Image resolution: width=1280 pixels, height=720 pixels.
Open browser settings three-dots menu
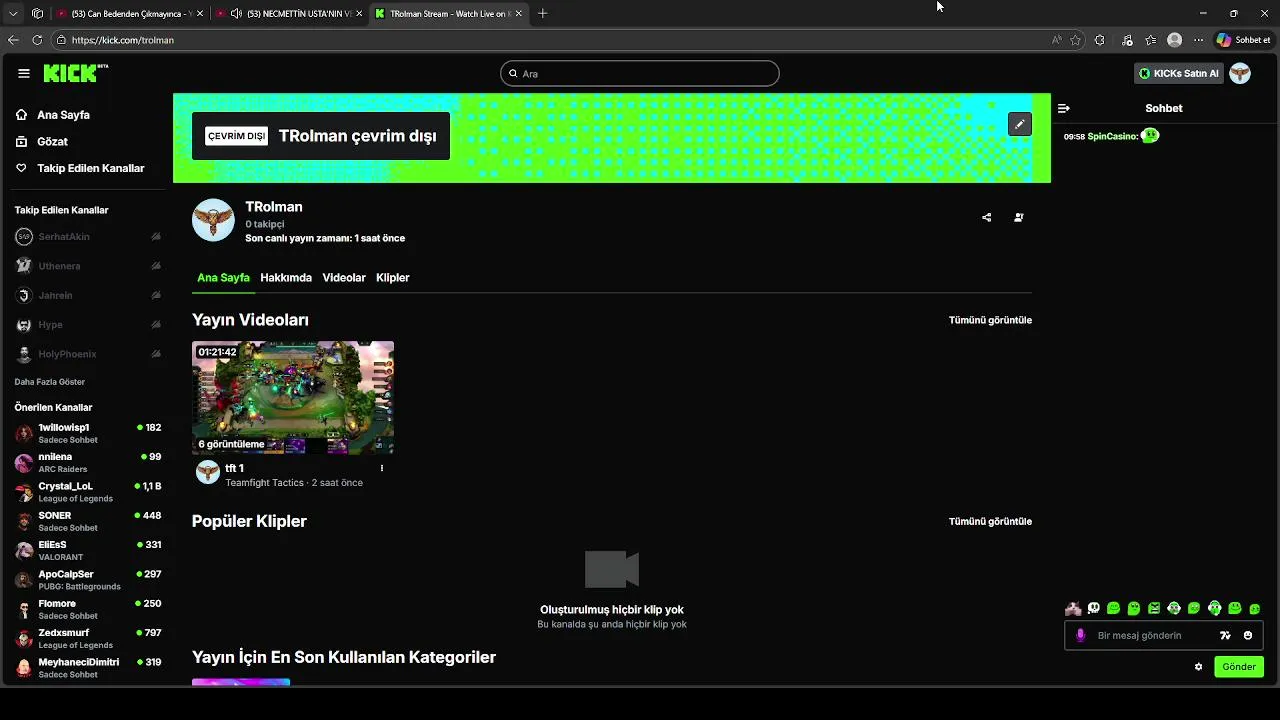tap(1199, 40)
